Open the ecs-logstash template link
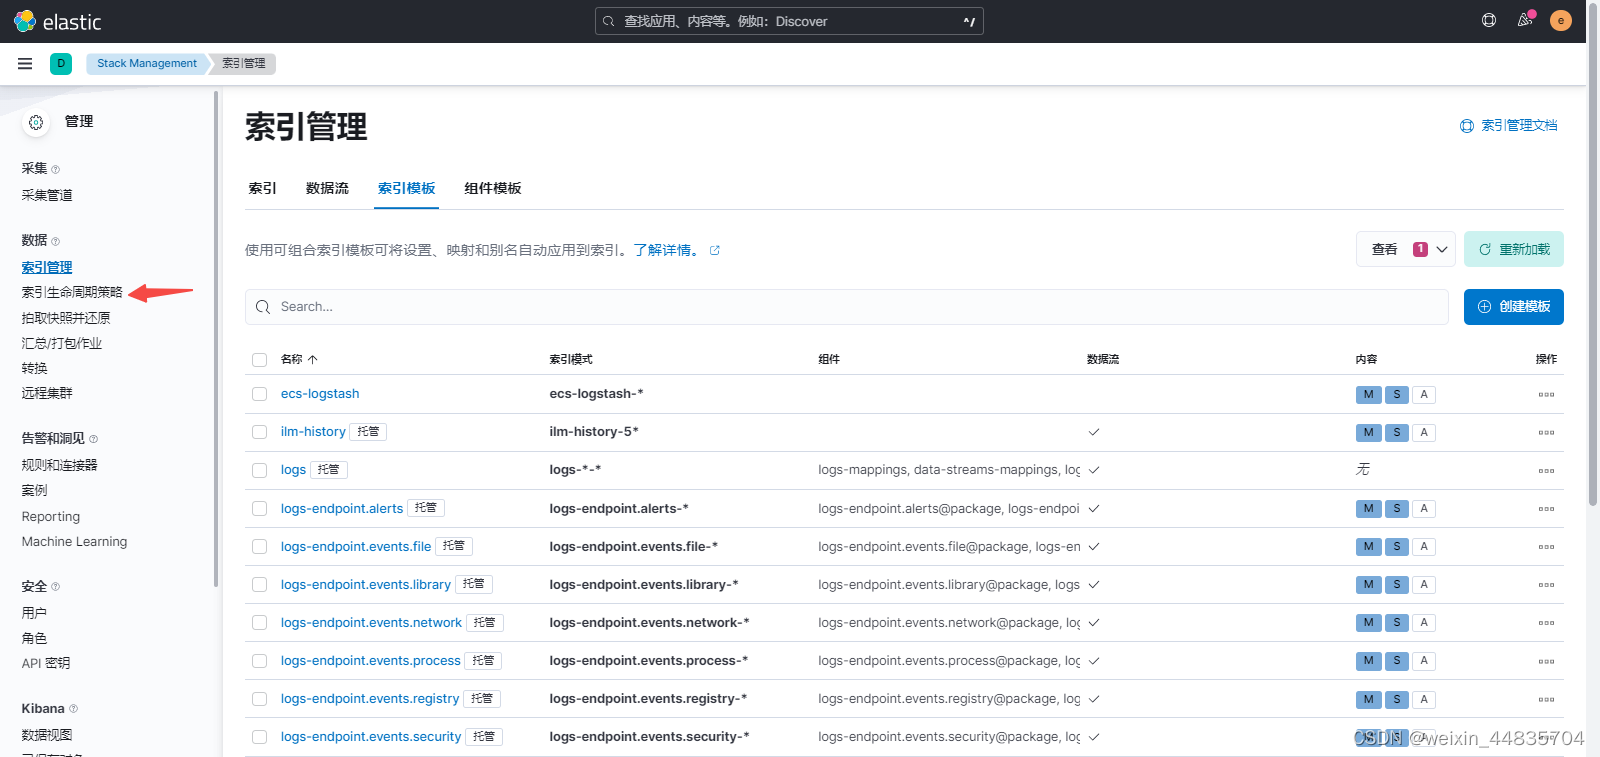The image size is (1600, 757). [x=320, y=394]
